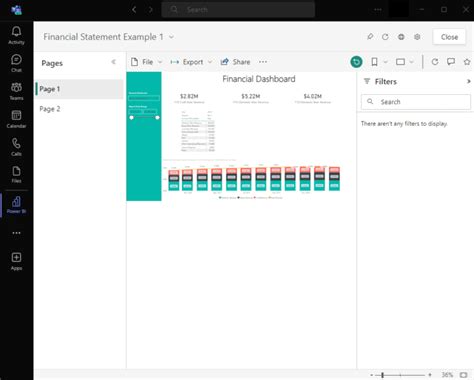This screenshot has width=474, height=380.
Task: Click 'There aren't any filters to display' text
Action: 404,124
